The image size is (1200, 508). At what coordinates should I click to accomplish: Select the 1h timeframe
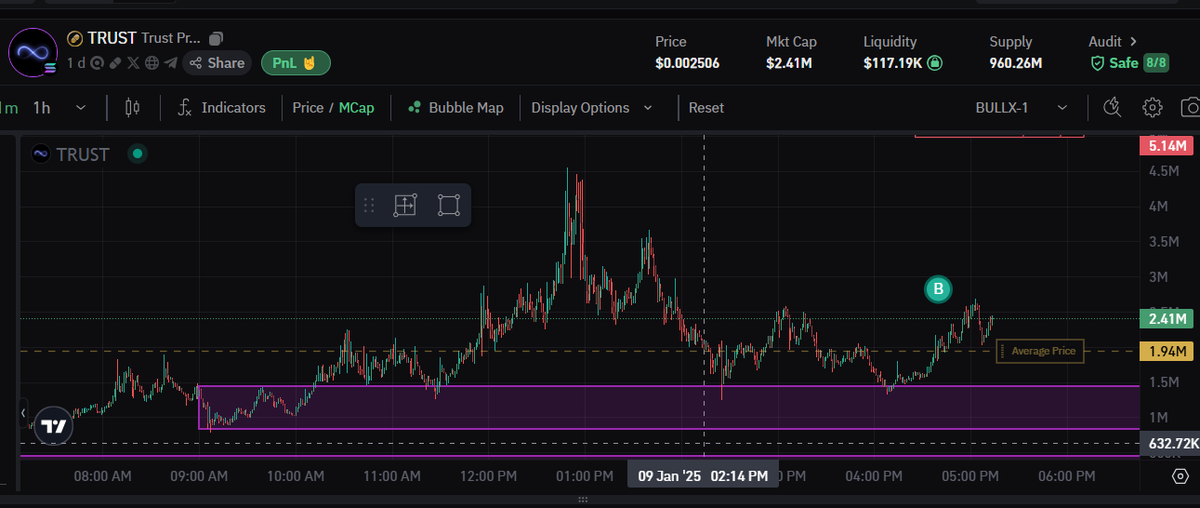pyautogui.click(x=41, y=107)
